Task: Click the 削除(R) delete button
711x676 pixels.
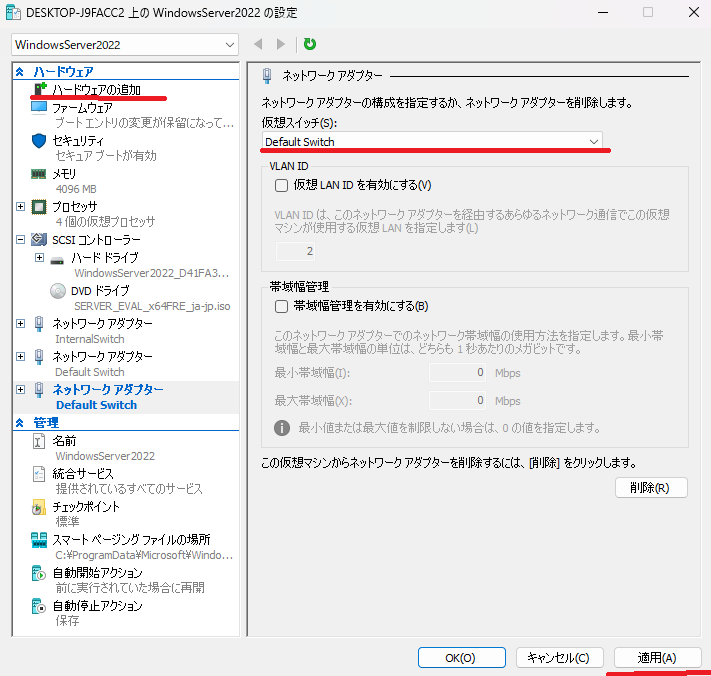Action: 651,487
